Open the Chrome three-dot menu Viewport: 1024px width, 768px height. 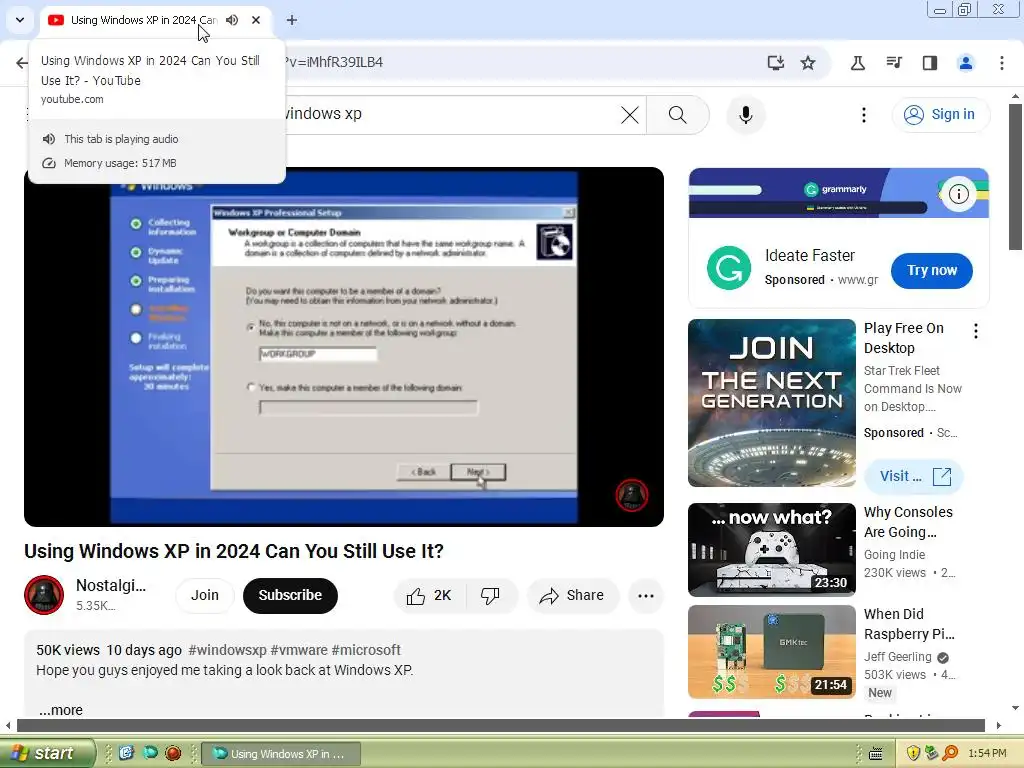coord(1002,63)
